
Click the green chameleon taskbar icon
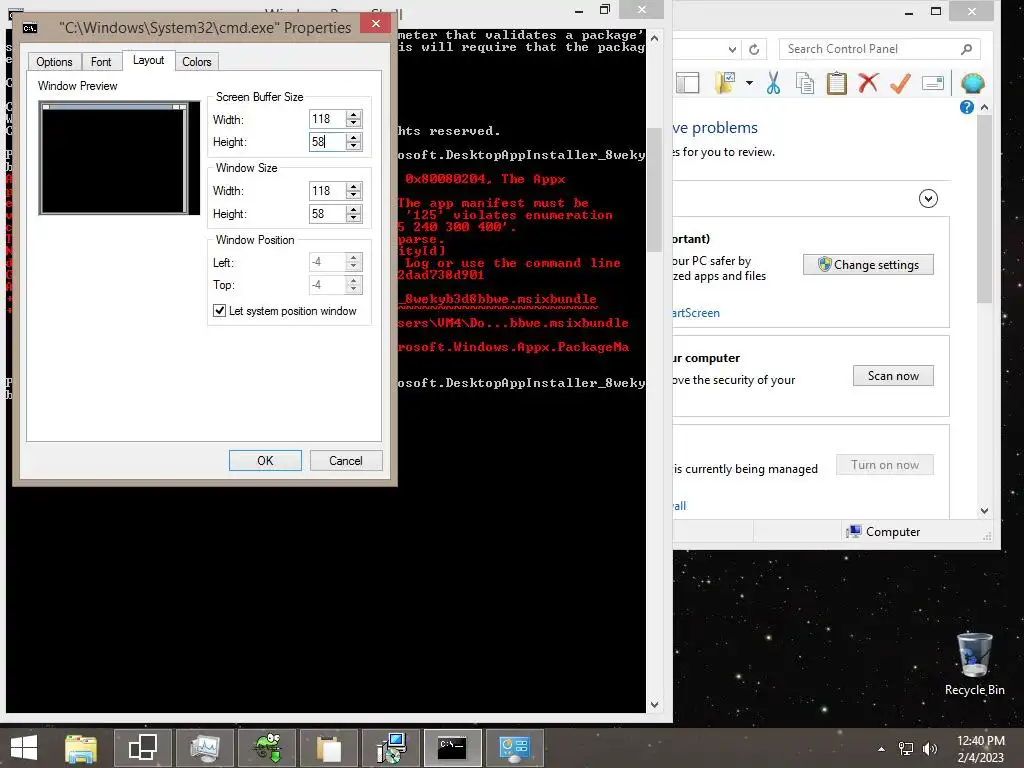pyautogui.click(x=267, y=748)
